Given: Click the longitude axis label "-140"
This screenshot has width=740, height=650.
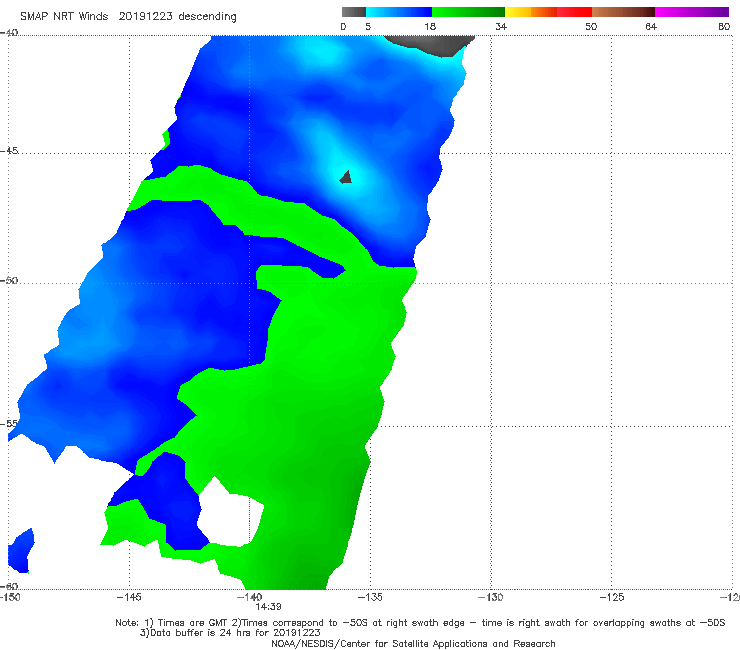Looking at the screenshot, I should coord(250,598).
